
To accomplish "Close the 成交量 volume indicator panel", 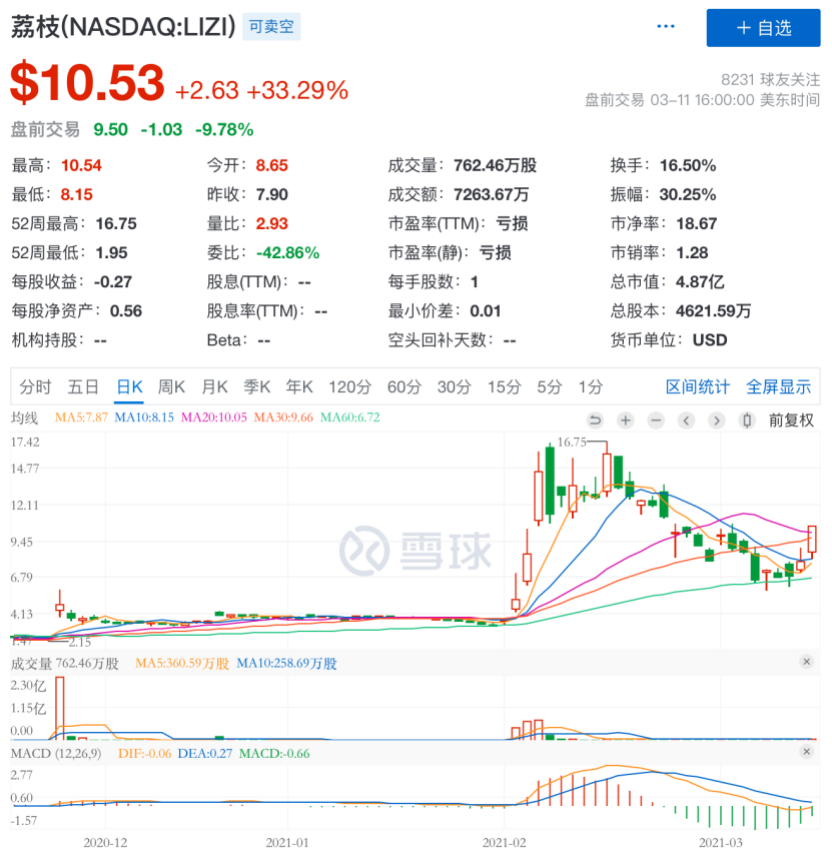I will coord(807,662).
